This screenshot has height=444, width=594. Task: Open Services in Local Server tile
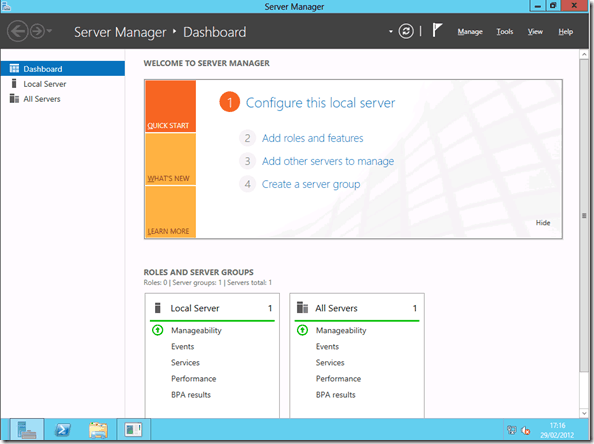click(x=185, y=363)
